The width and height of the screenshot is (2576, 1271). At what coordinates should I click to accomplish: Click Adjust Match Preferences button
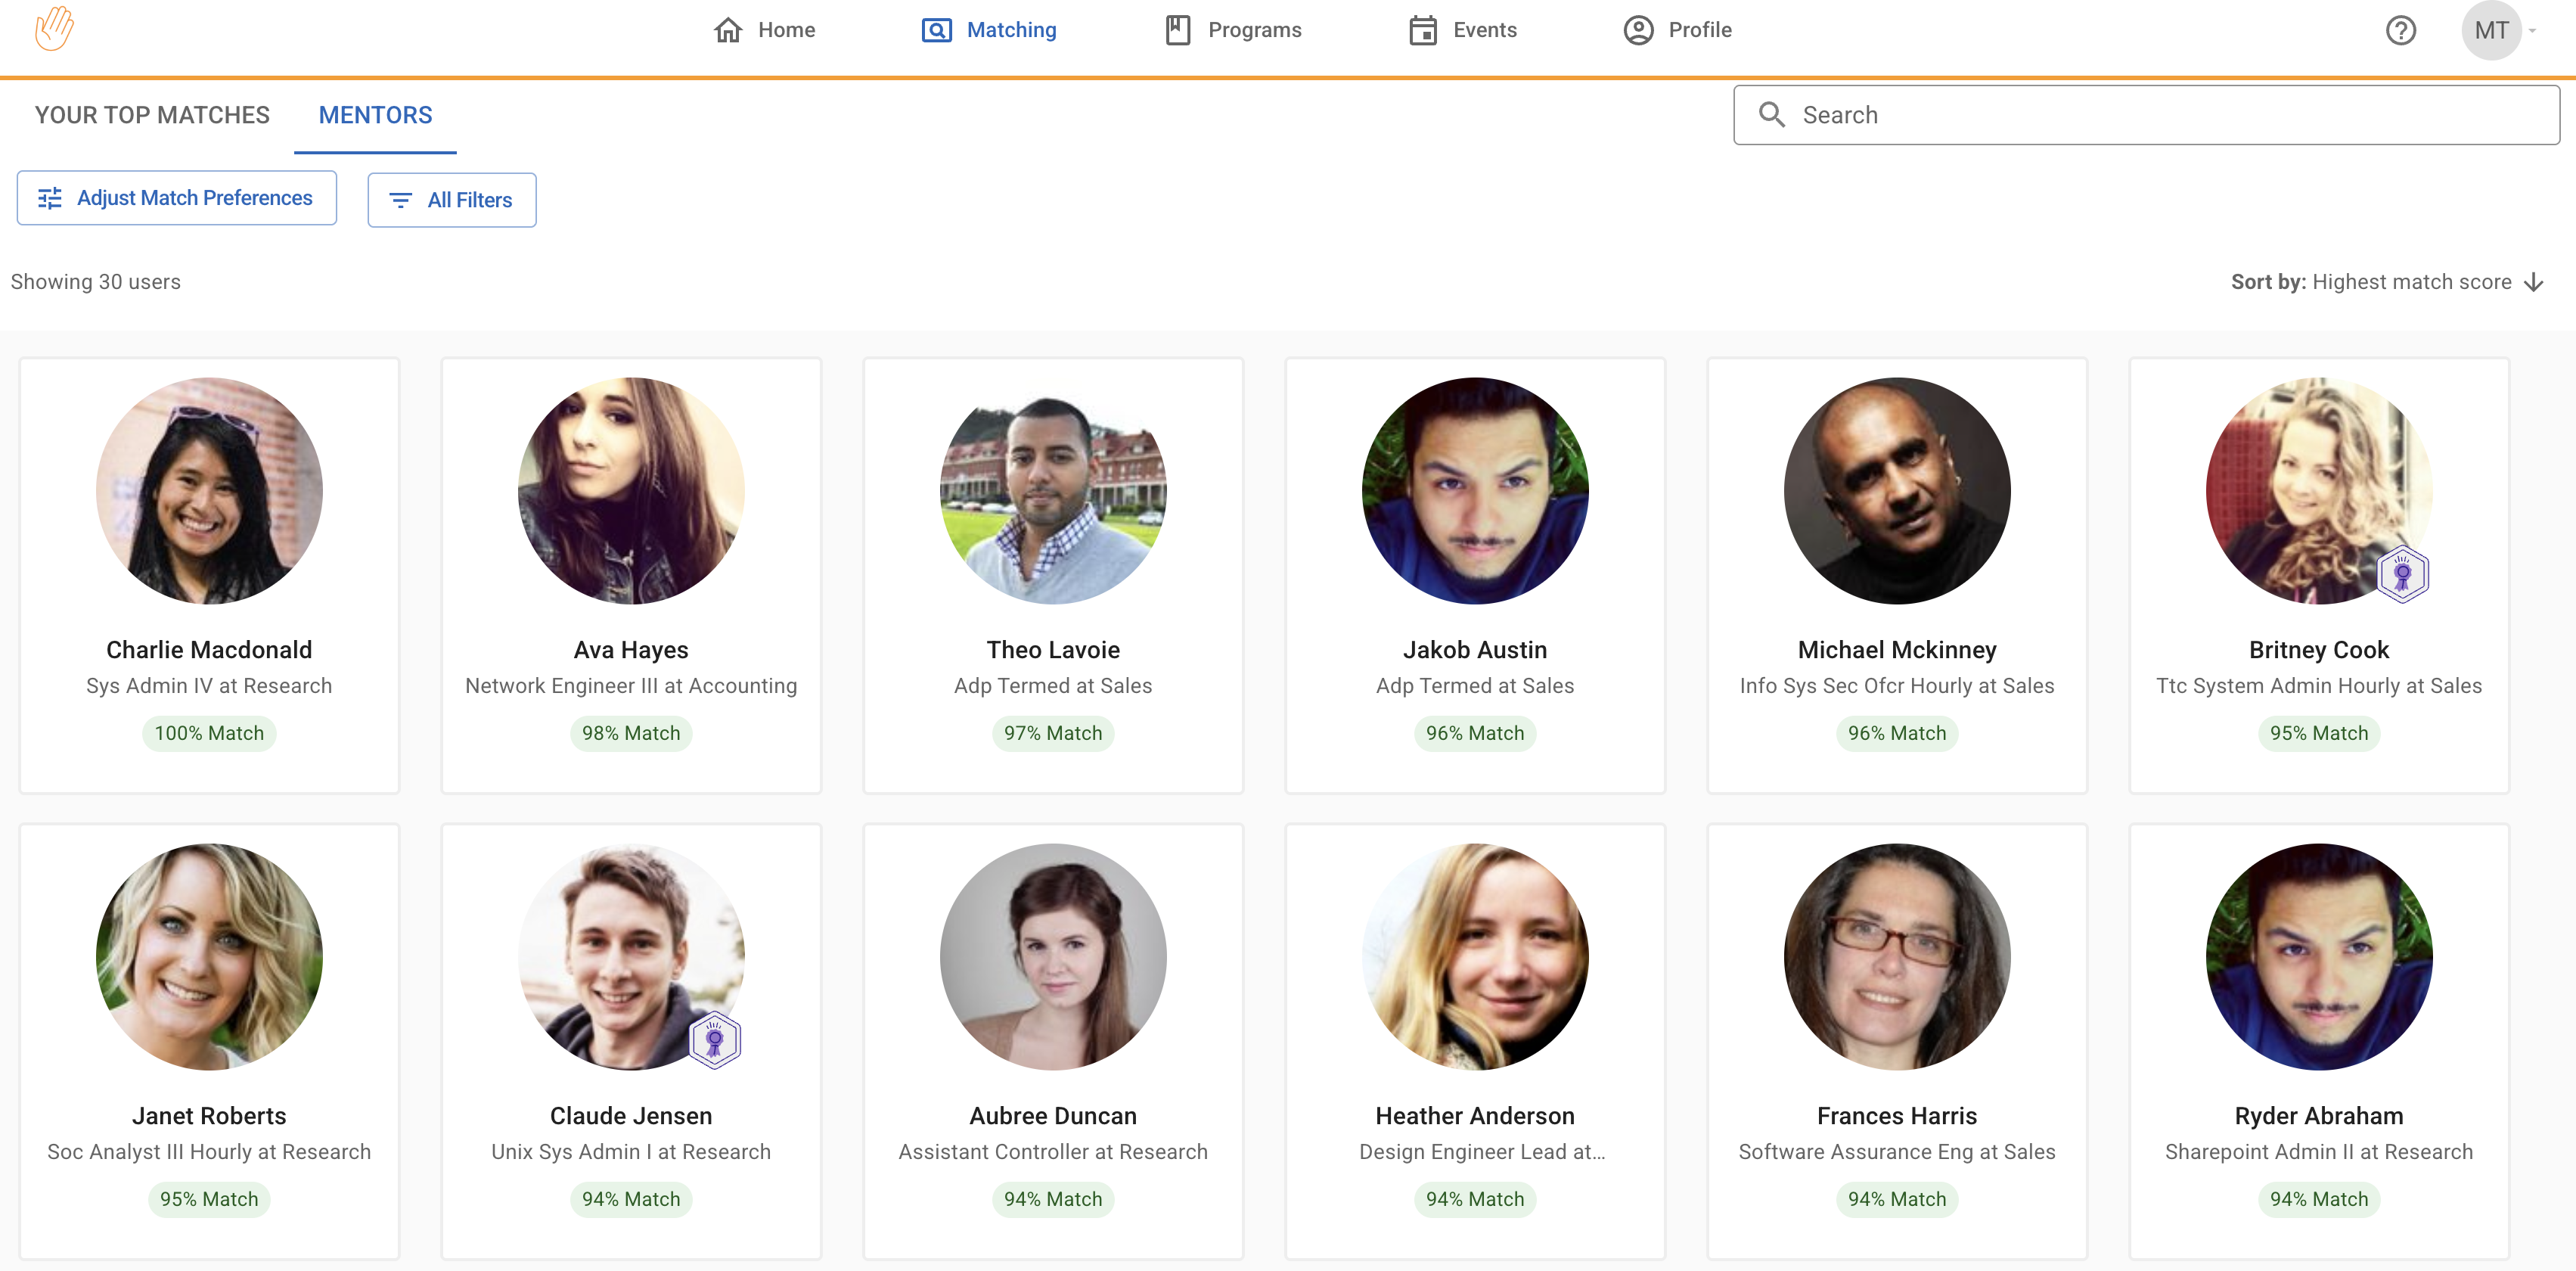pos(176,198)
